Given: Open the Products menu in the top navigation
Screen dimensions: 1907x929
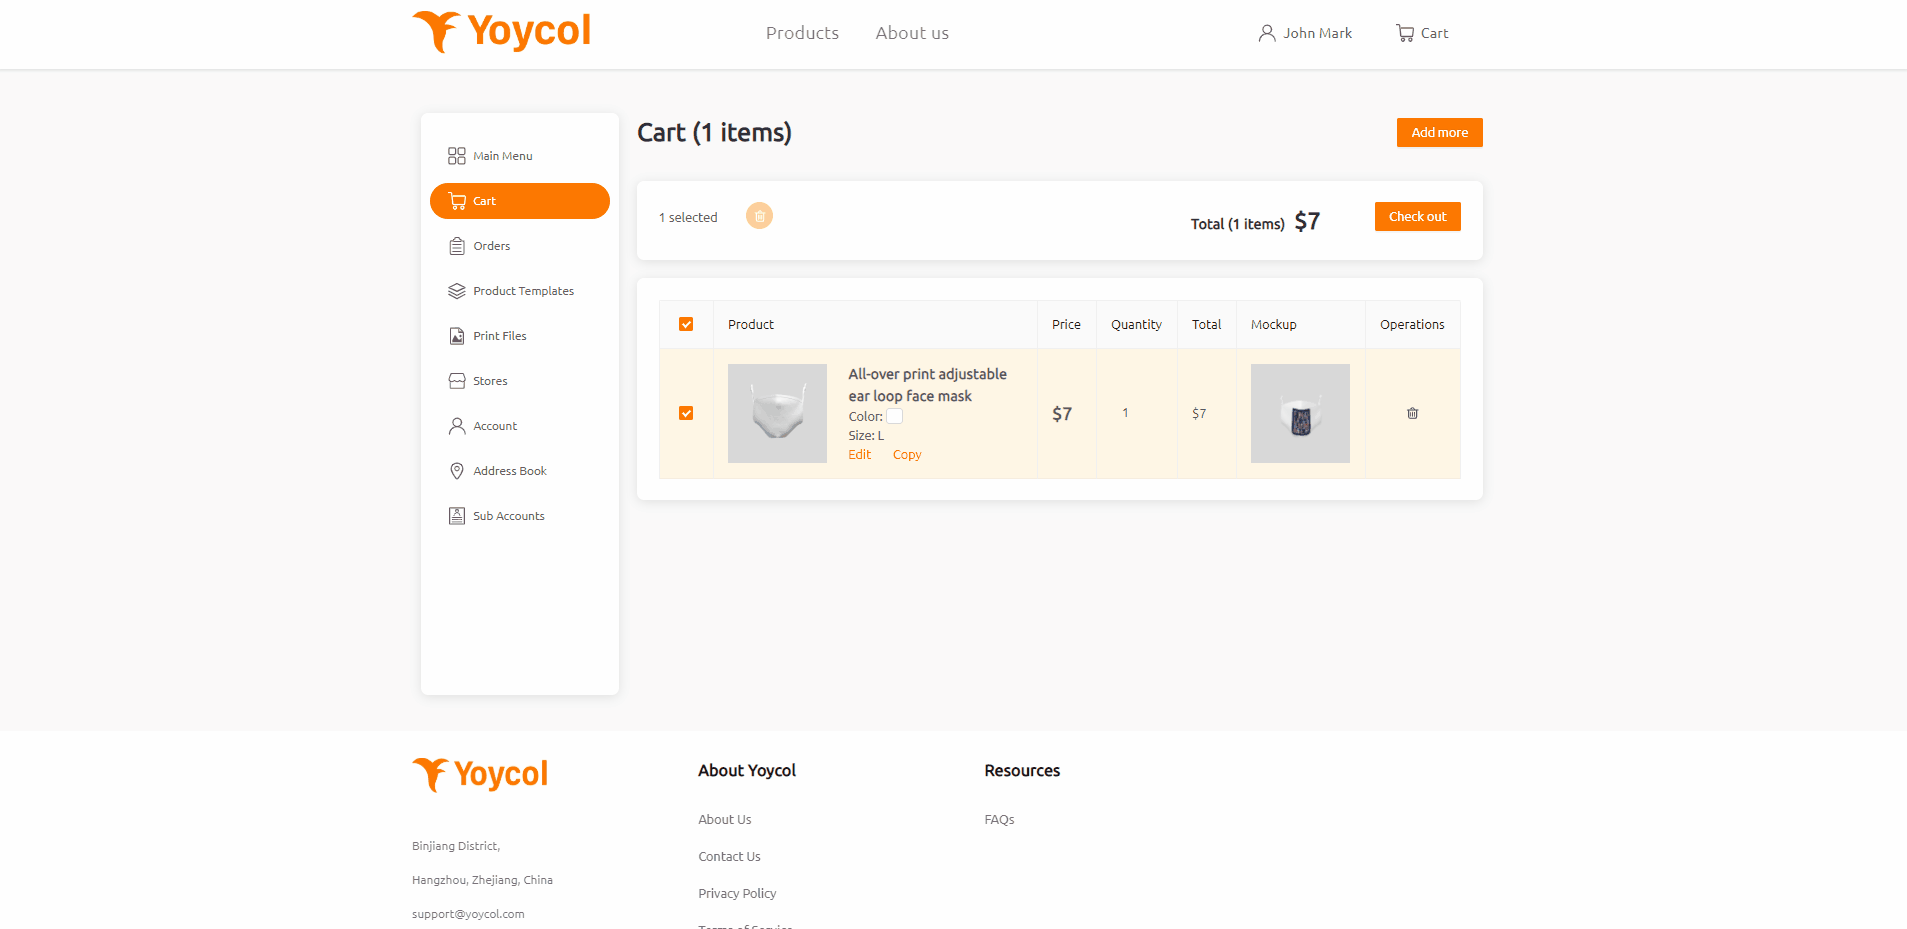Looking at the screenshot, I should pos(801,32).
